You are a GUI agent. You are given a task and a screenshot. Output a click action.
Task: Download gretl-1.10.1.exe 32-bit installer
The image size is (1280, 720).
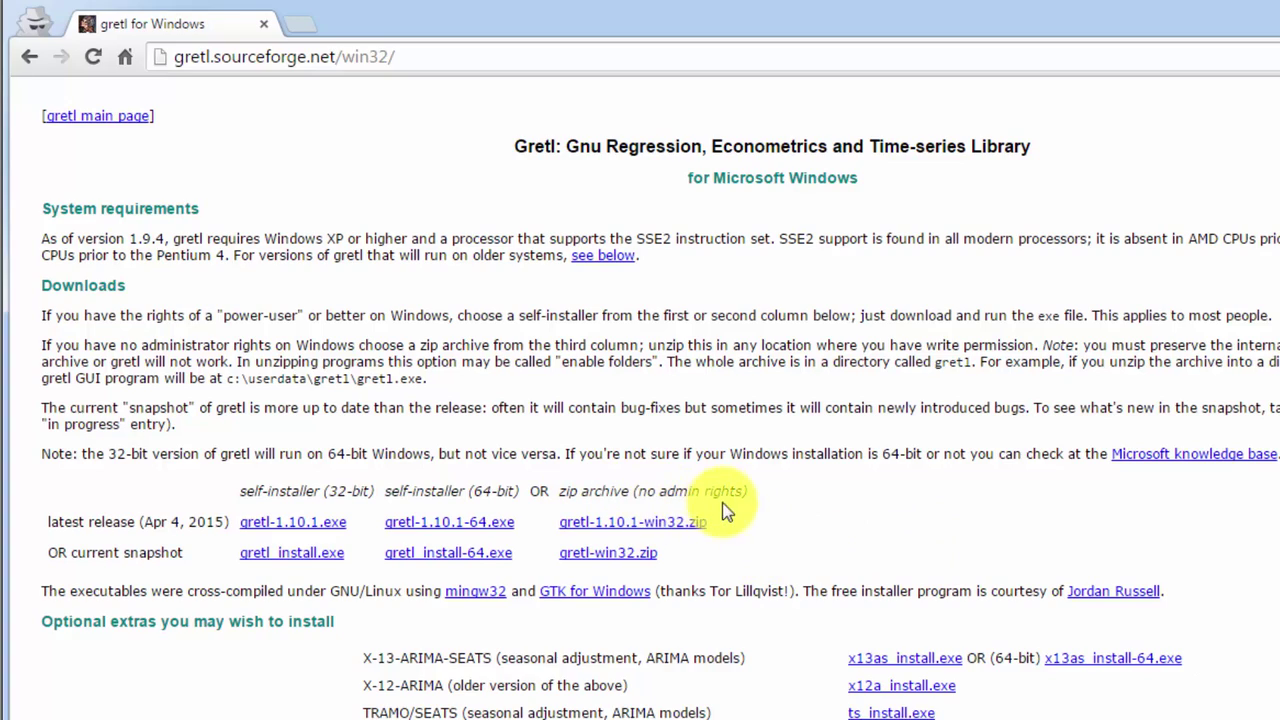293,522
